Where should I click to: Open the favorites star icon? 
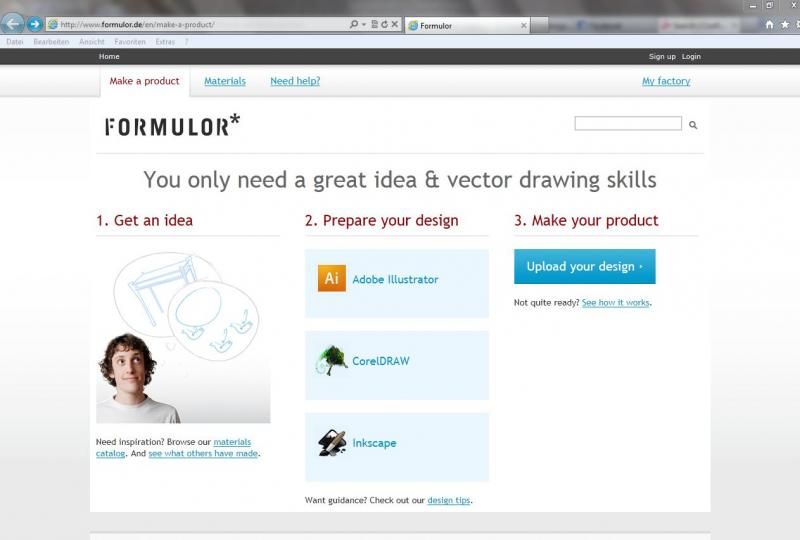[x=785, y=24]
